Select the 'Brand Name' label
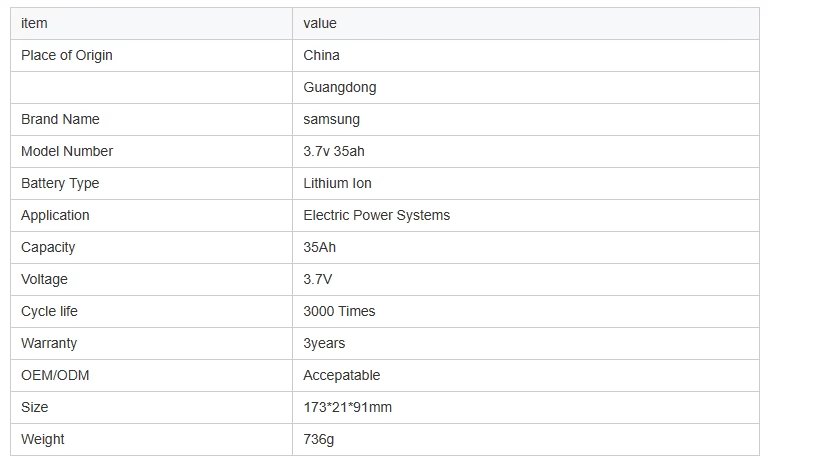The image size is (819, 466). 60,119
